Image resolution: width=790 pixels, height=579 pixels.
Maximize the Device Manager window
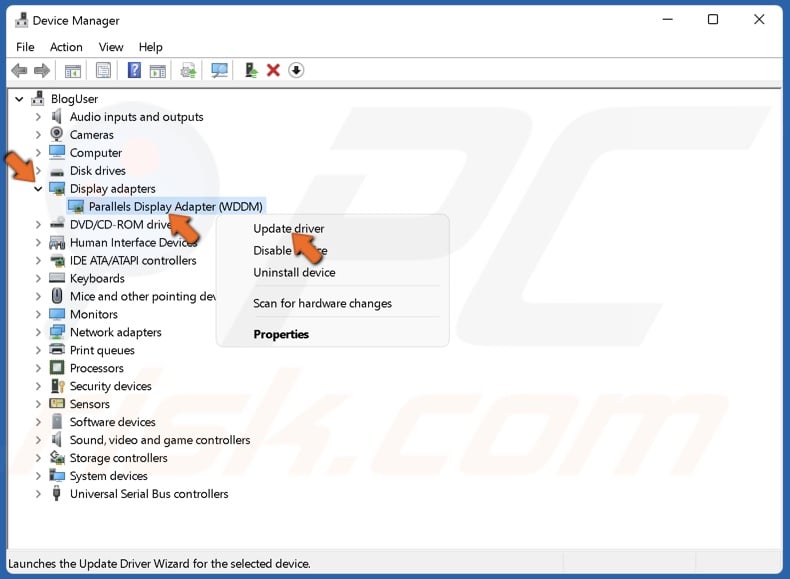click(713, 20)
